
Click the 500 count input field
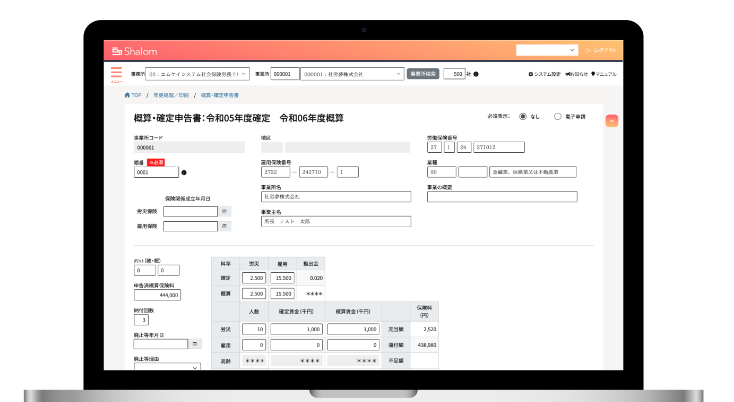coord(454,74)
